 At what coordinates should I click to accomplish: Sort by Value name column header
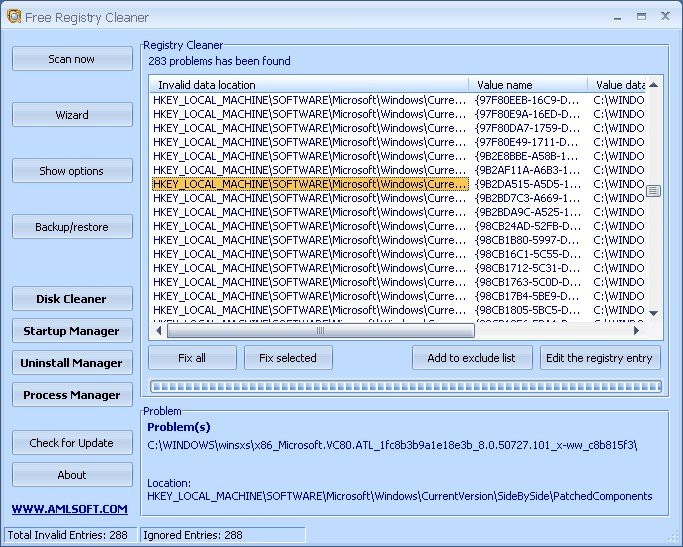click(528, 84)
